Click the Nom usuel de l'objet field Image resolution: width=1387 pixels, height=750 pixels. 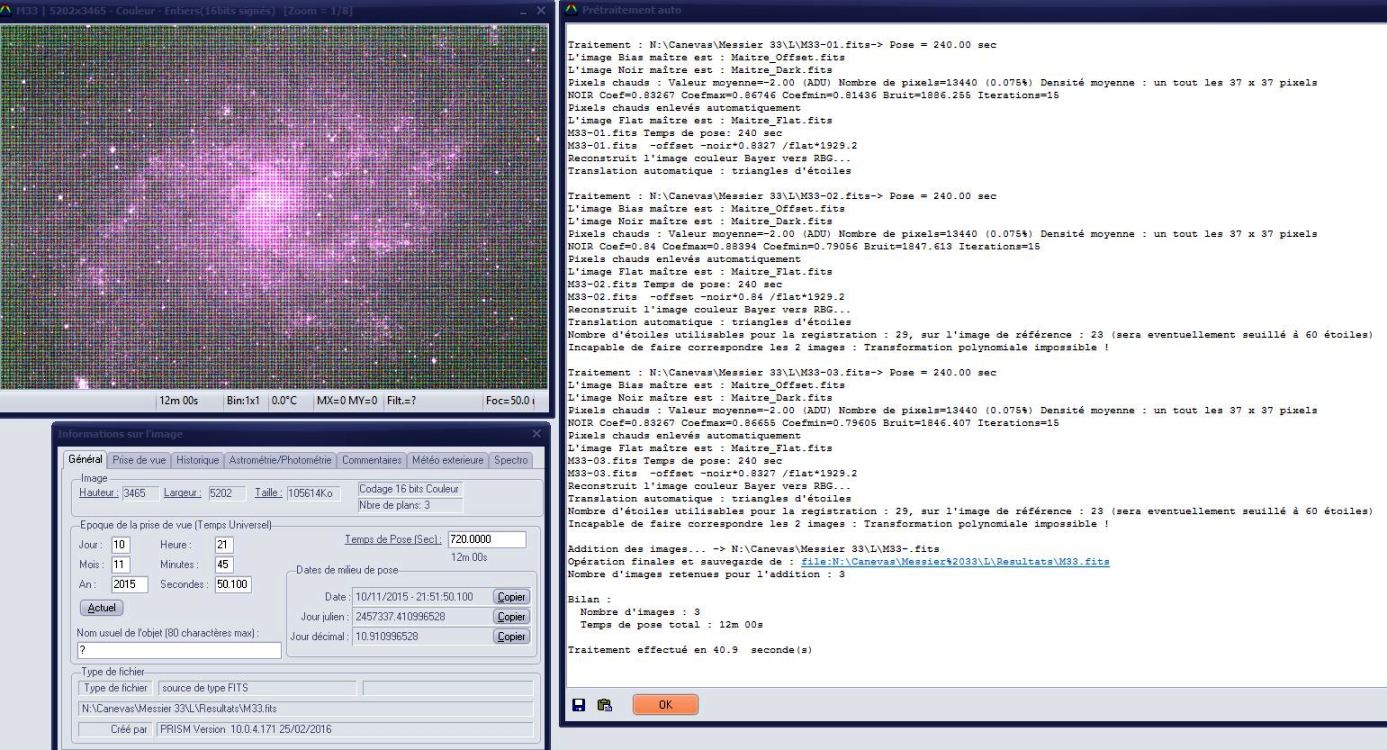[179, 651]
